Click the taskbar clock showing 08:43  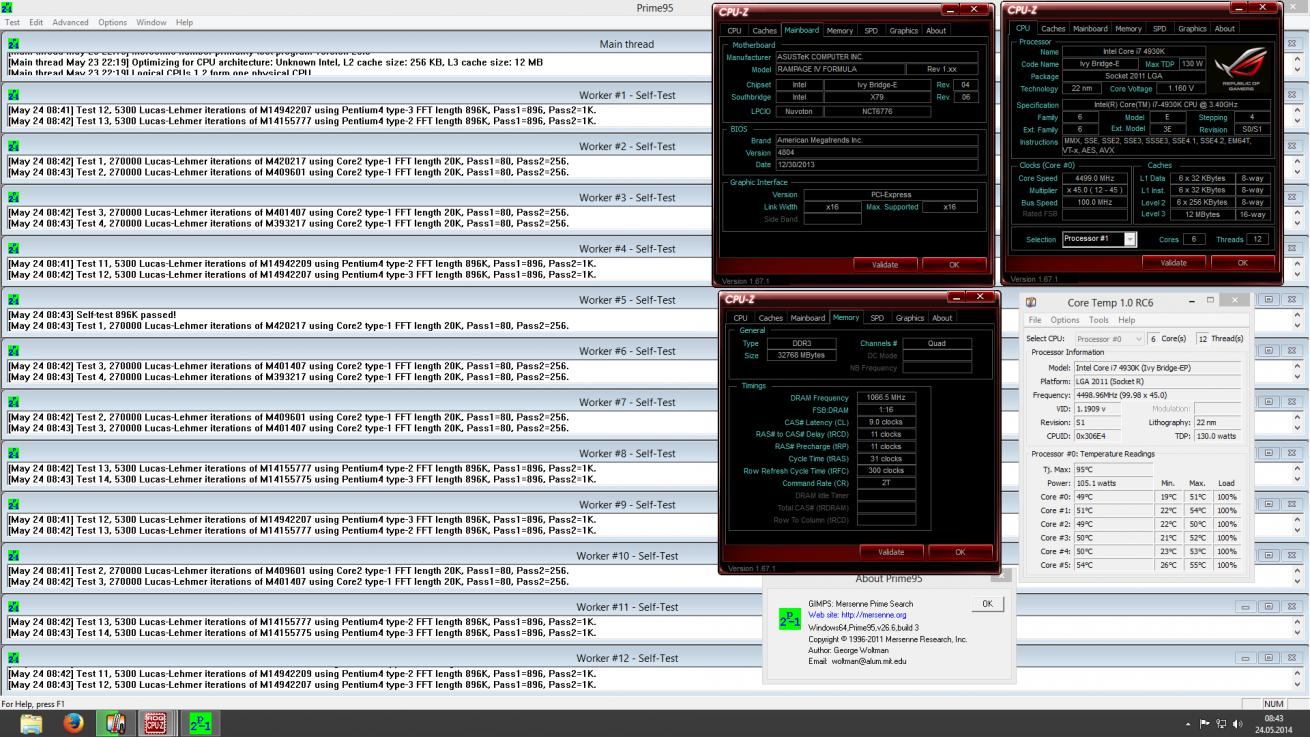click(1273, 718)
